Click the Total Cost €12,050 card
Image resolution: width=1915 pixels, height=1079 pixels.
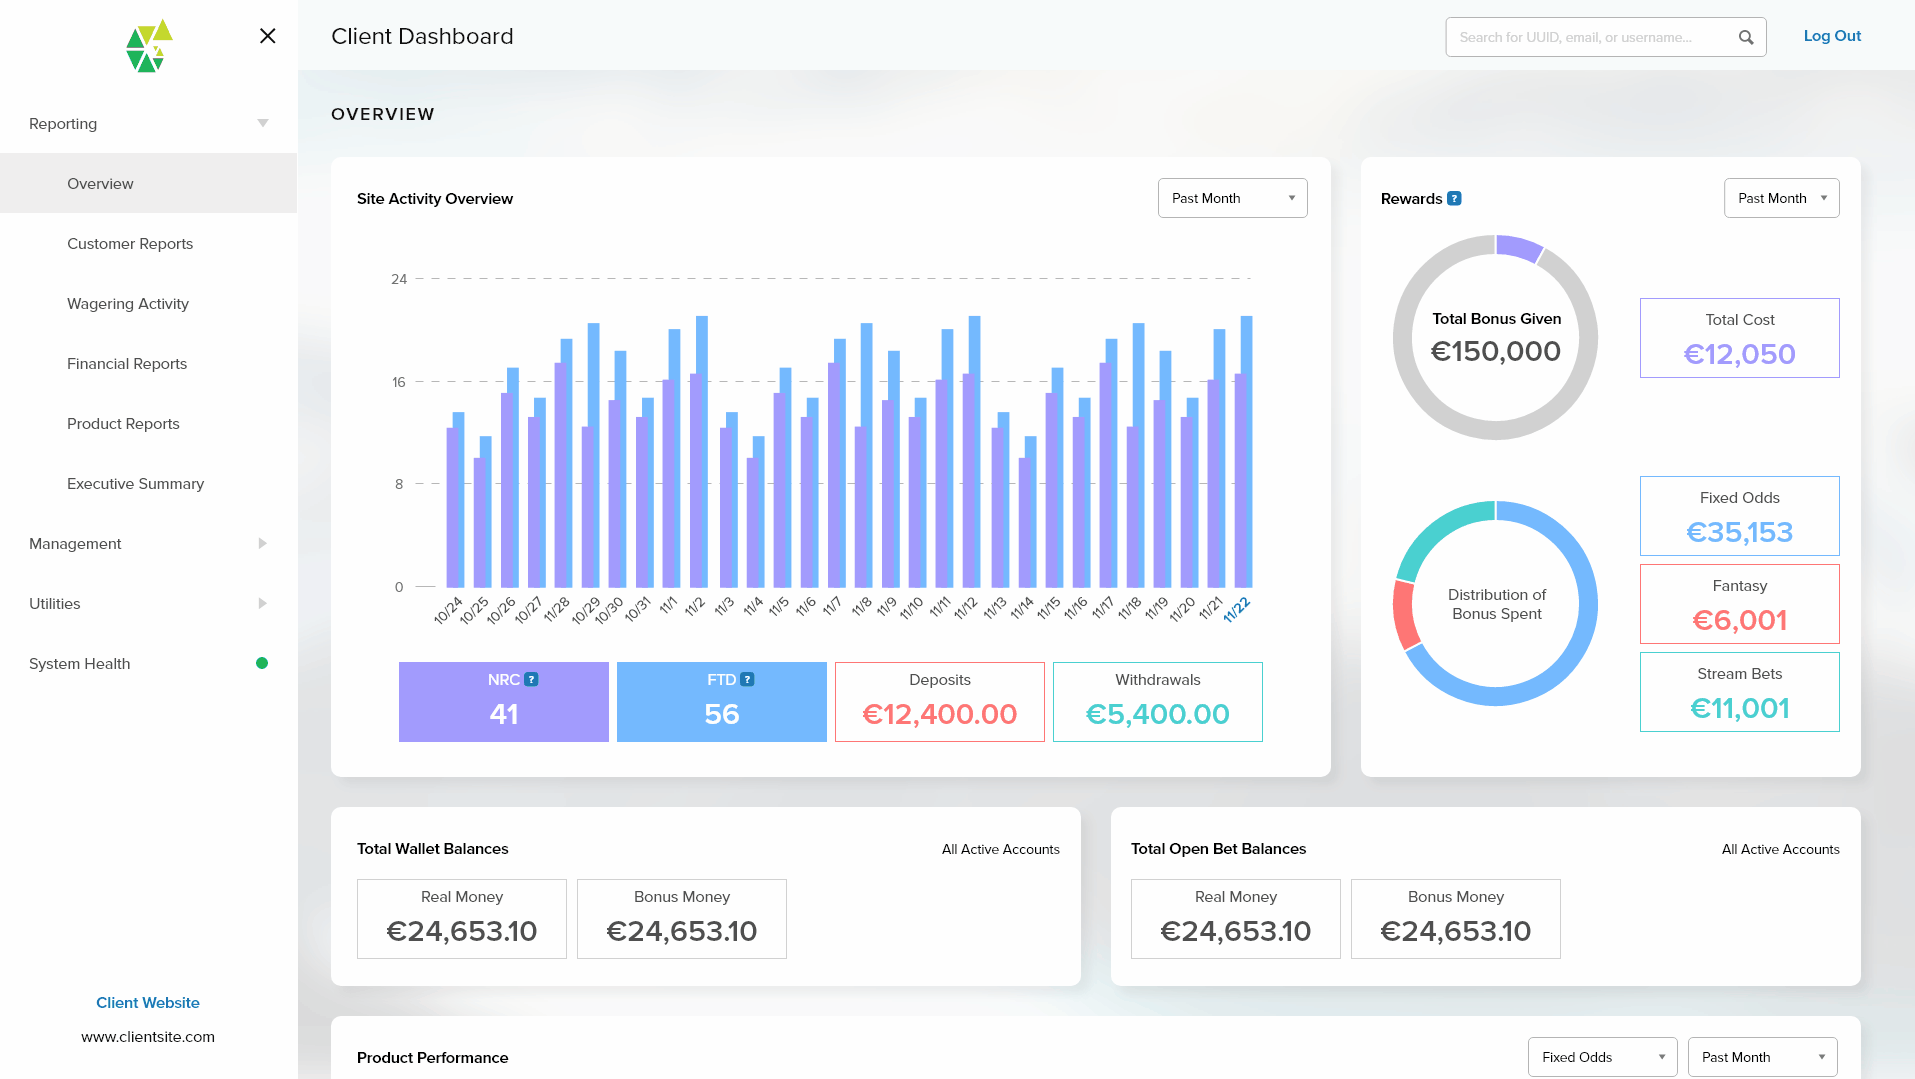(x=1740, y=338)
